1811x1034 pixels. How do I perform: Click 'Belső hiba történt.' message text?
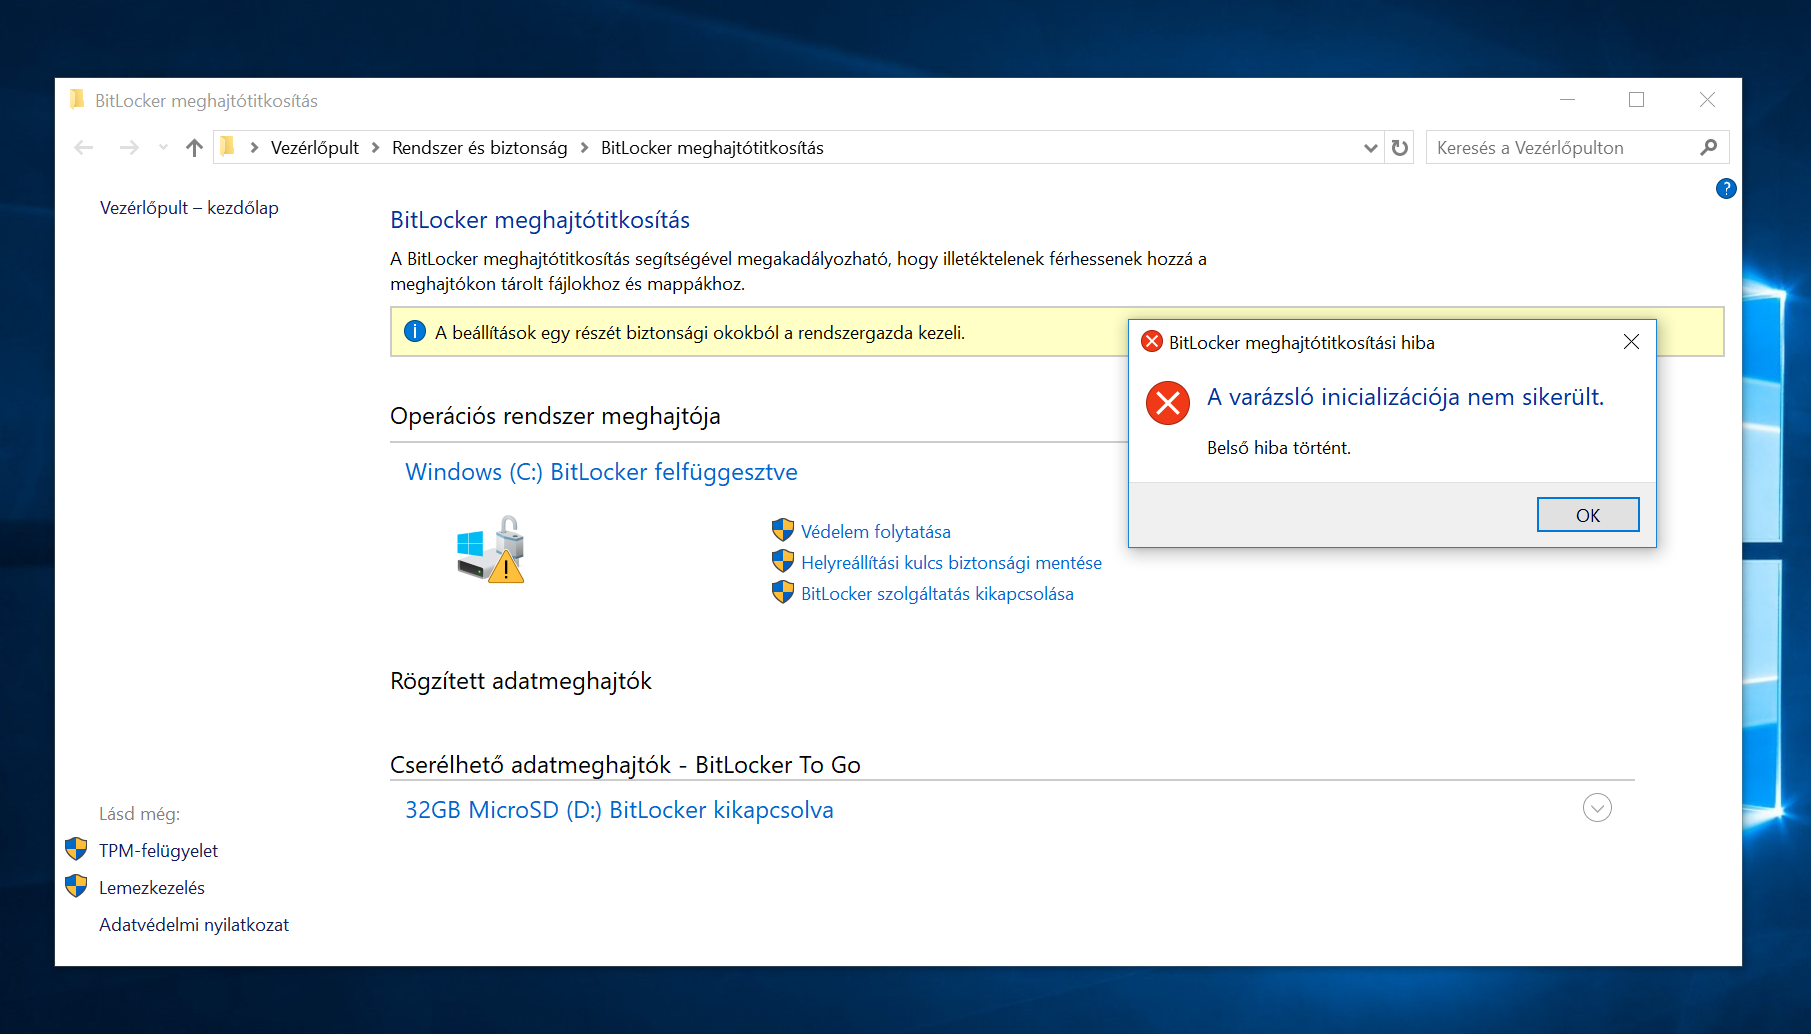click(1279, 448)
